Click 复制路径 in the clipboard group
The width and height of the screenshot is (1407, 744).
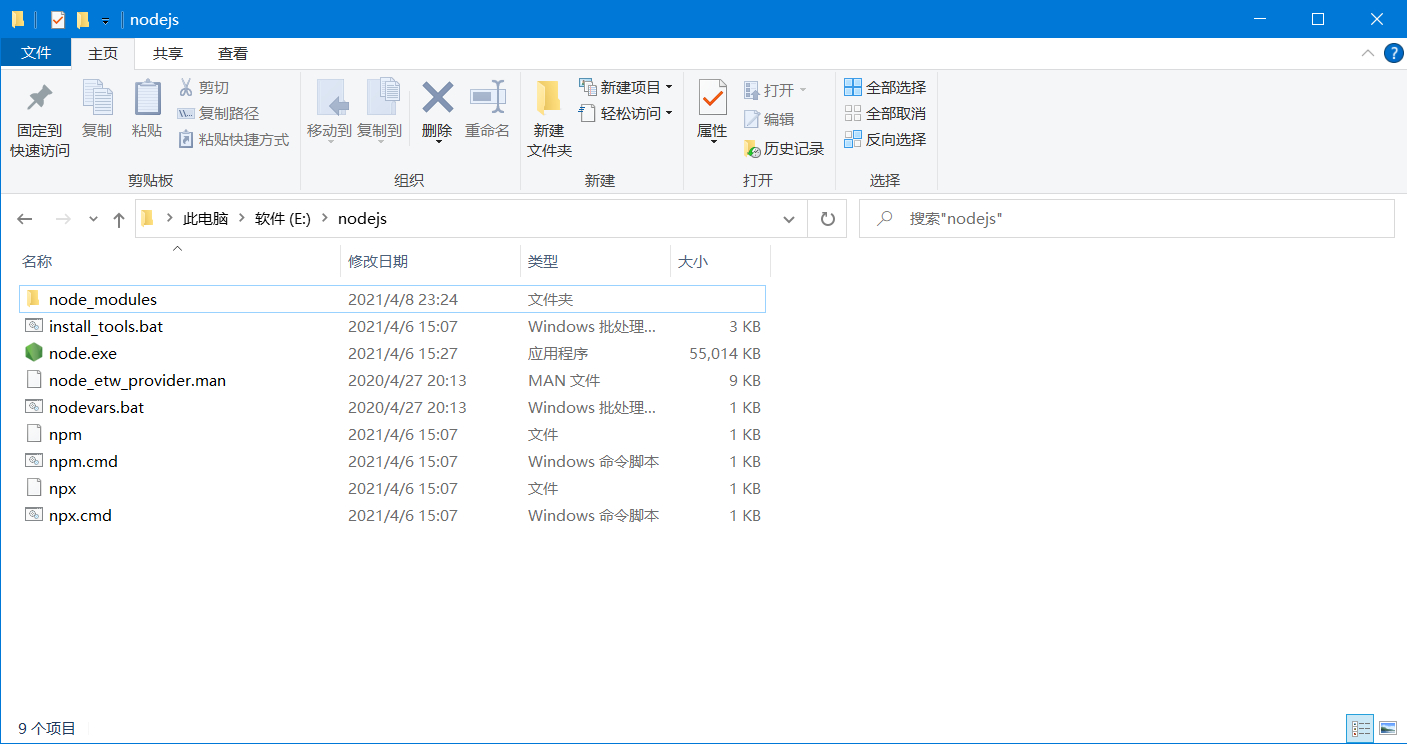point(218,114)
